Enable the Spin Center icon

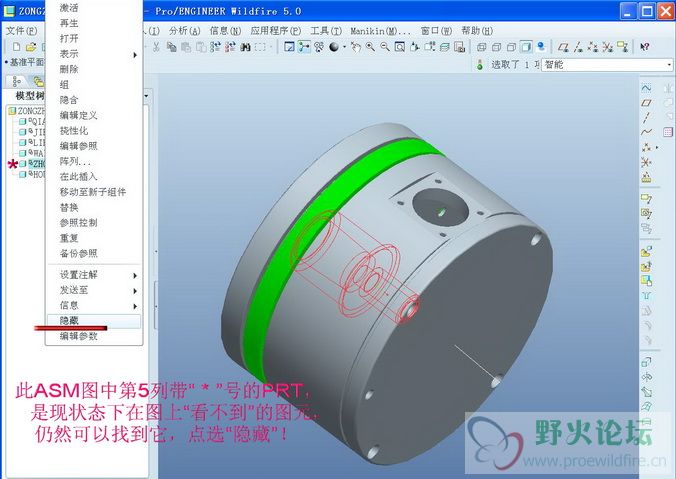tap(304, 47)
